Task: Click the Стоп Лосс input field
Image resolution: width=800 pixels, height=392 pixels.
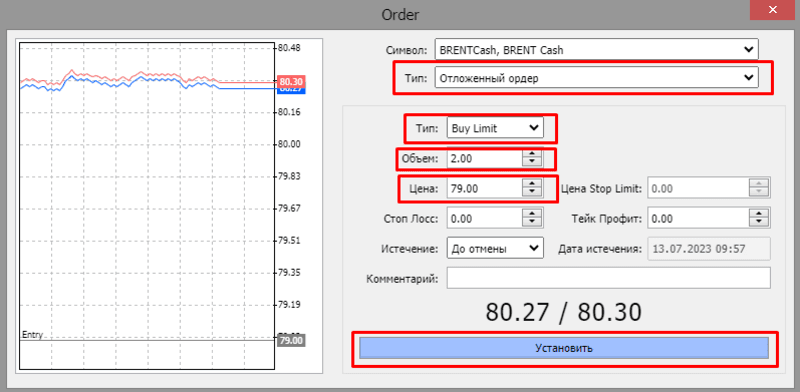Action: coord(484,218)
